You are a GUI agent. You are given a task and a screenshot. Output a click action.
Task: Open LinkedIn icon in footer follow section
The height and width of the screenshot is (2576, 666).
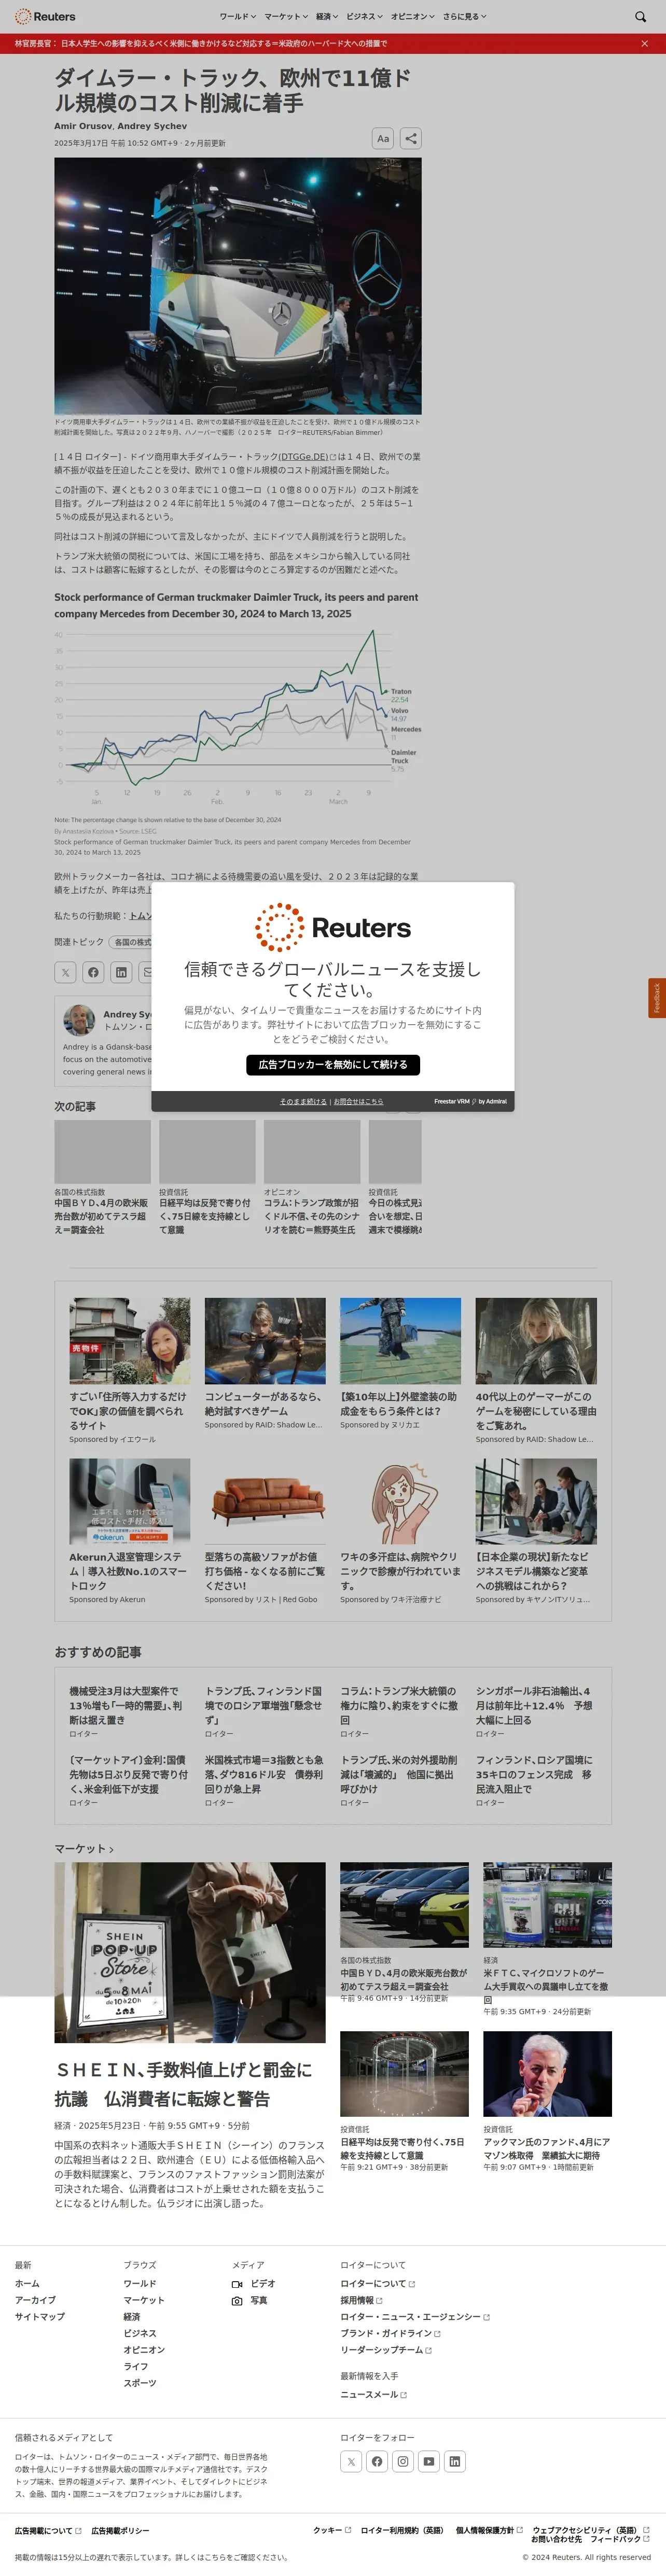point(455,2461)
